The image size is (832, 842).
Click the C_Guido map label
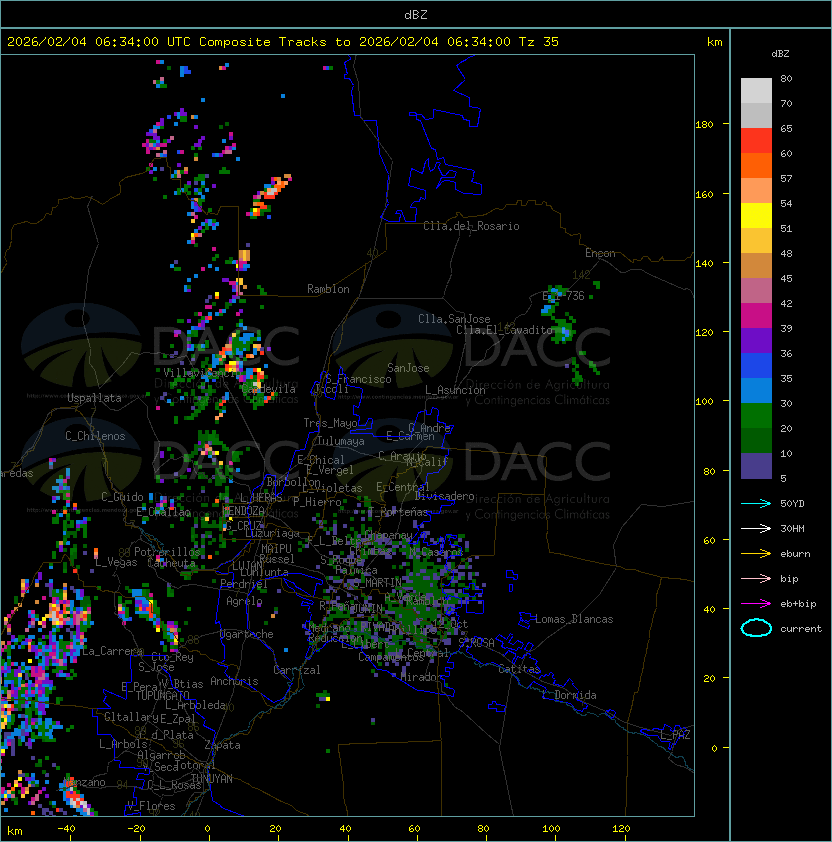coord(122,497)
